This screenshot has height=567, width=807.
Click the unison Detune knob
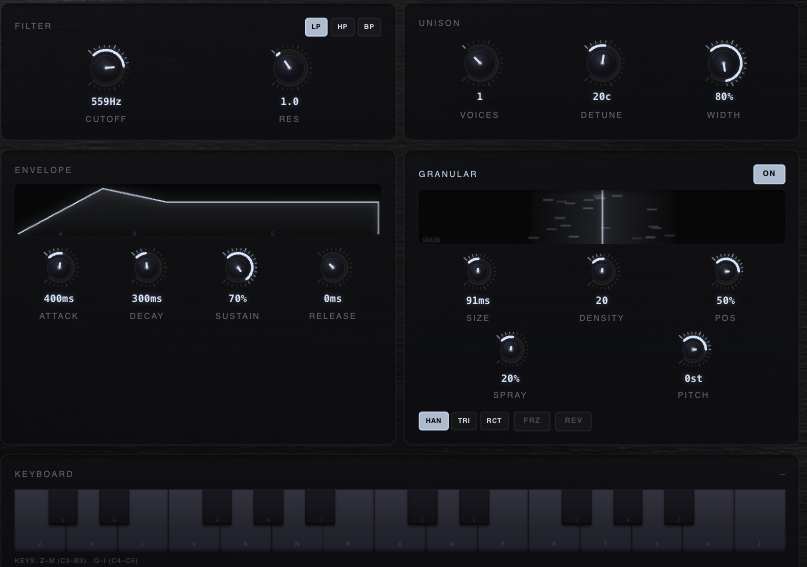pos(601,63)
